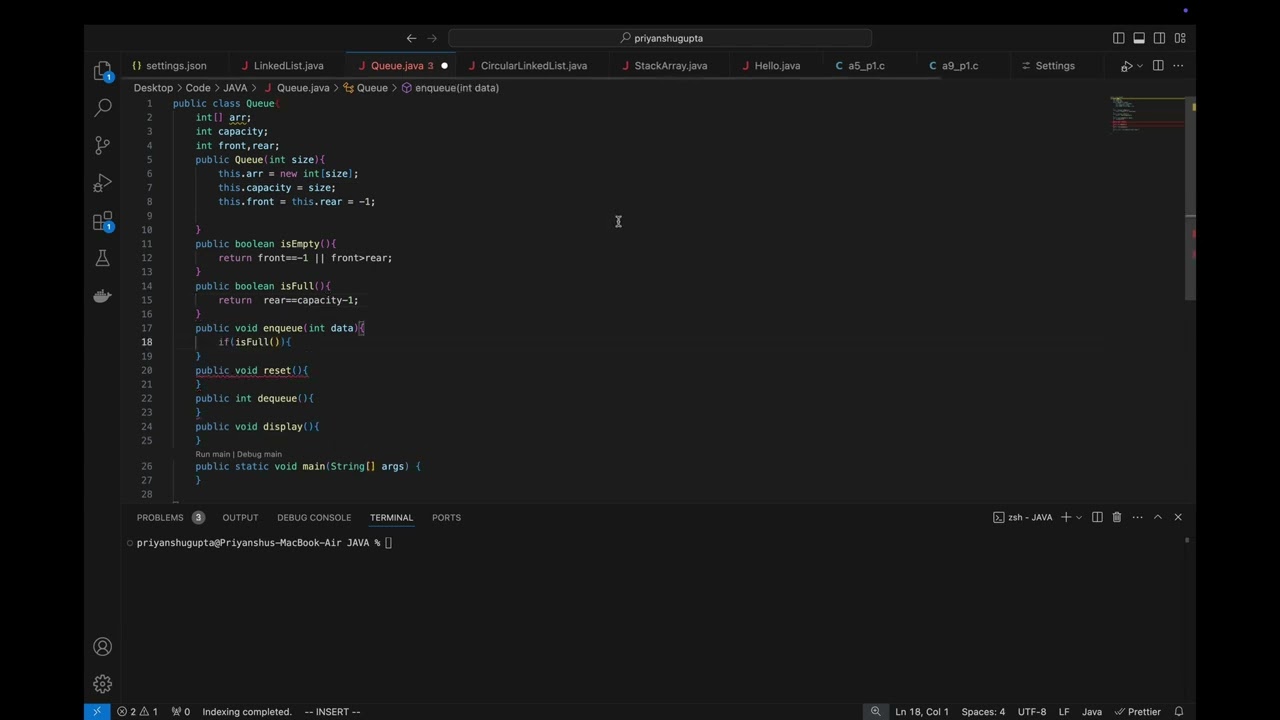The height and width of the screenshot is (720, 1280).
Task: Show the Ports panel tab
Action: pos(446,517)
